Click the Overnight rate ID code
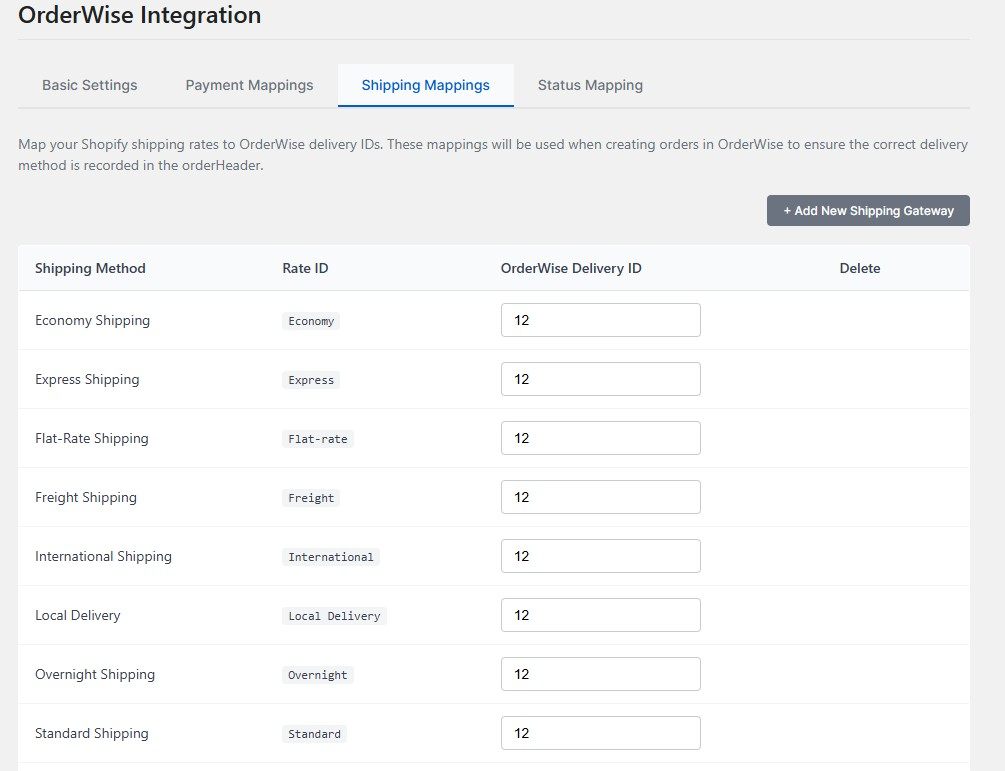Screen dimensions: 1005x771 (x=317, y=675)
